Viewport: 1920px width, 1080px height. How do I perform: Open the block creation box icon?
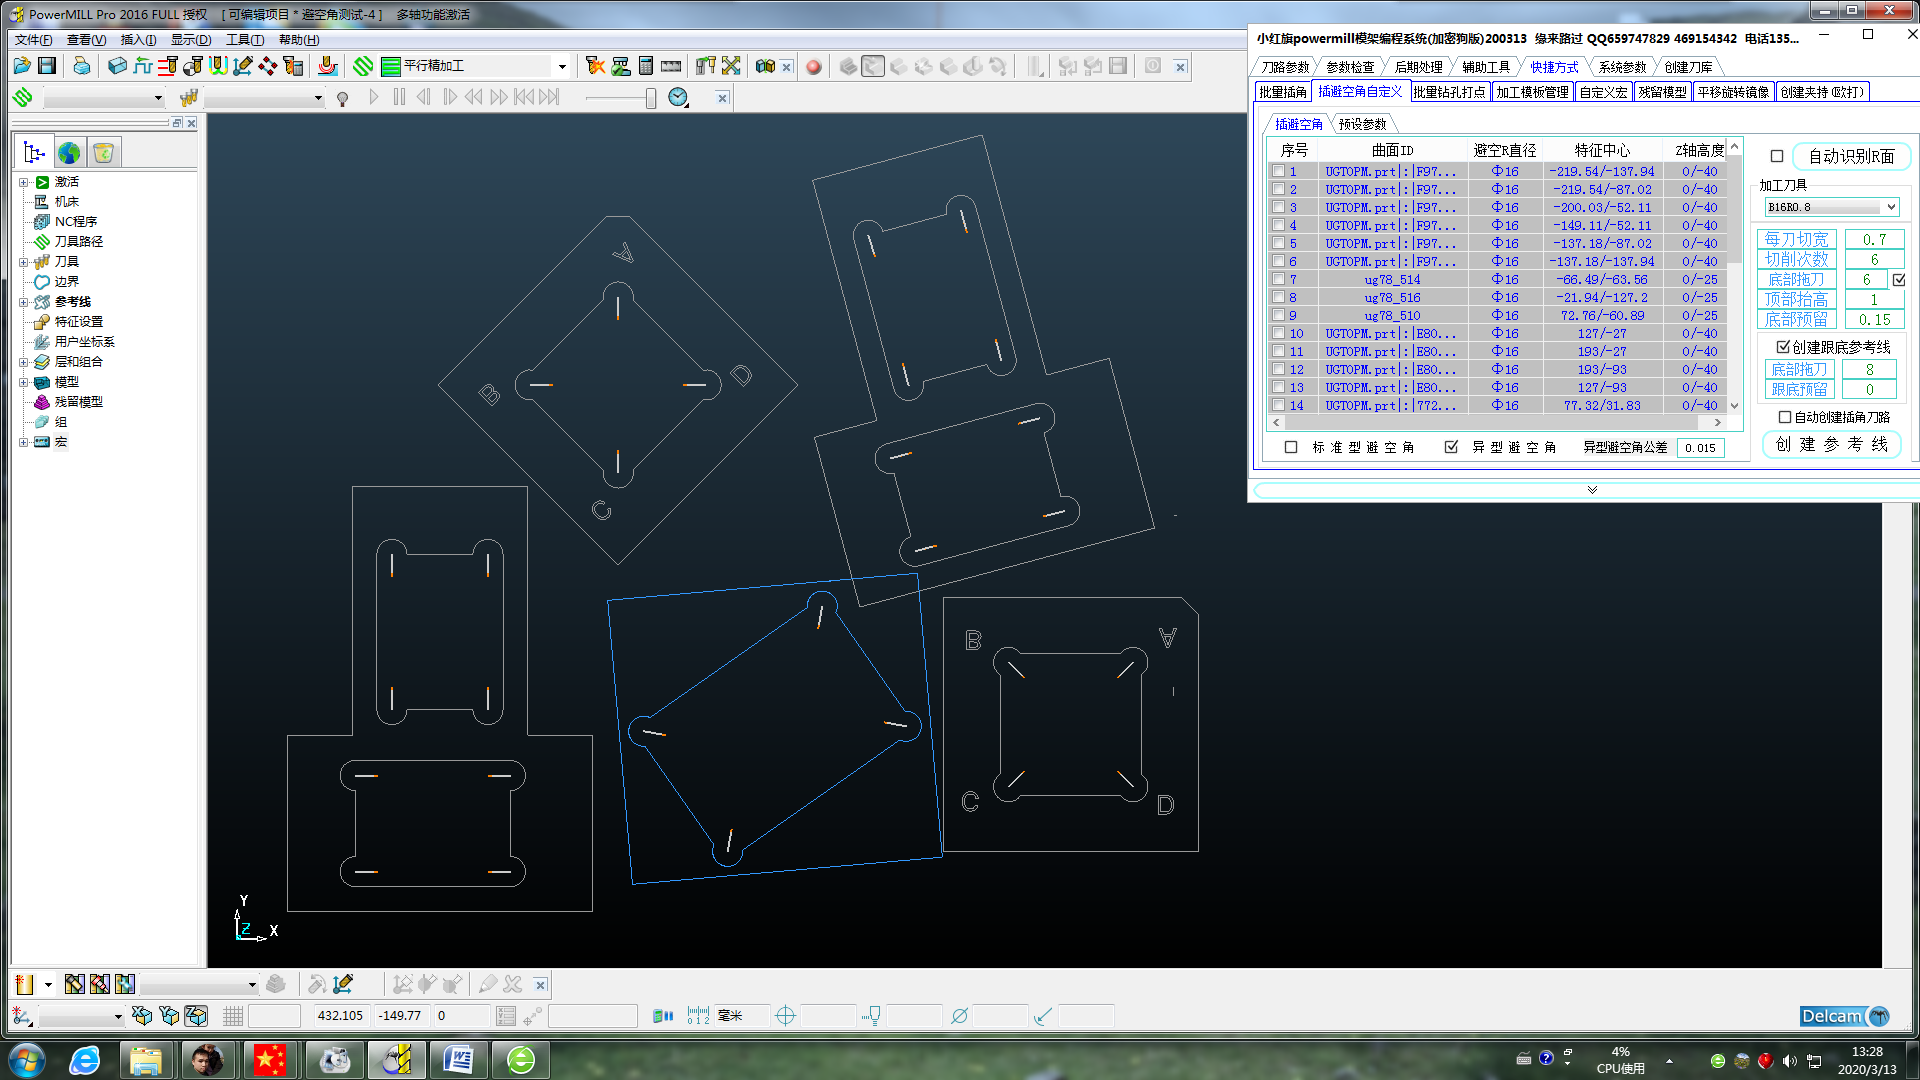click(x=117, y=66)
